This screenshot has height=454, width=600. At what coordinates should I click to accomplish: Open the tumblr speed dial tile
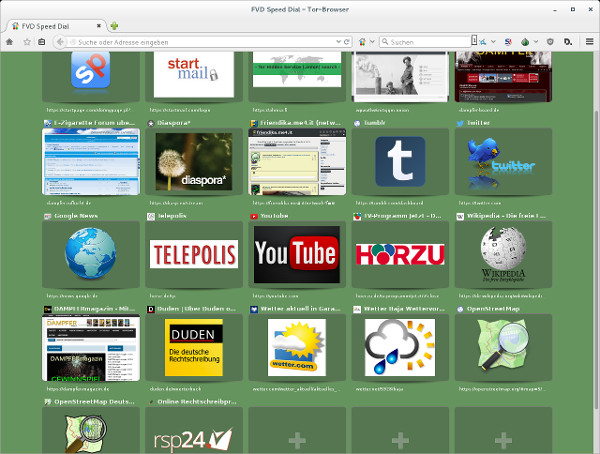point(399,160)
